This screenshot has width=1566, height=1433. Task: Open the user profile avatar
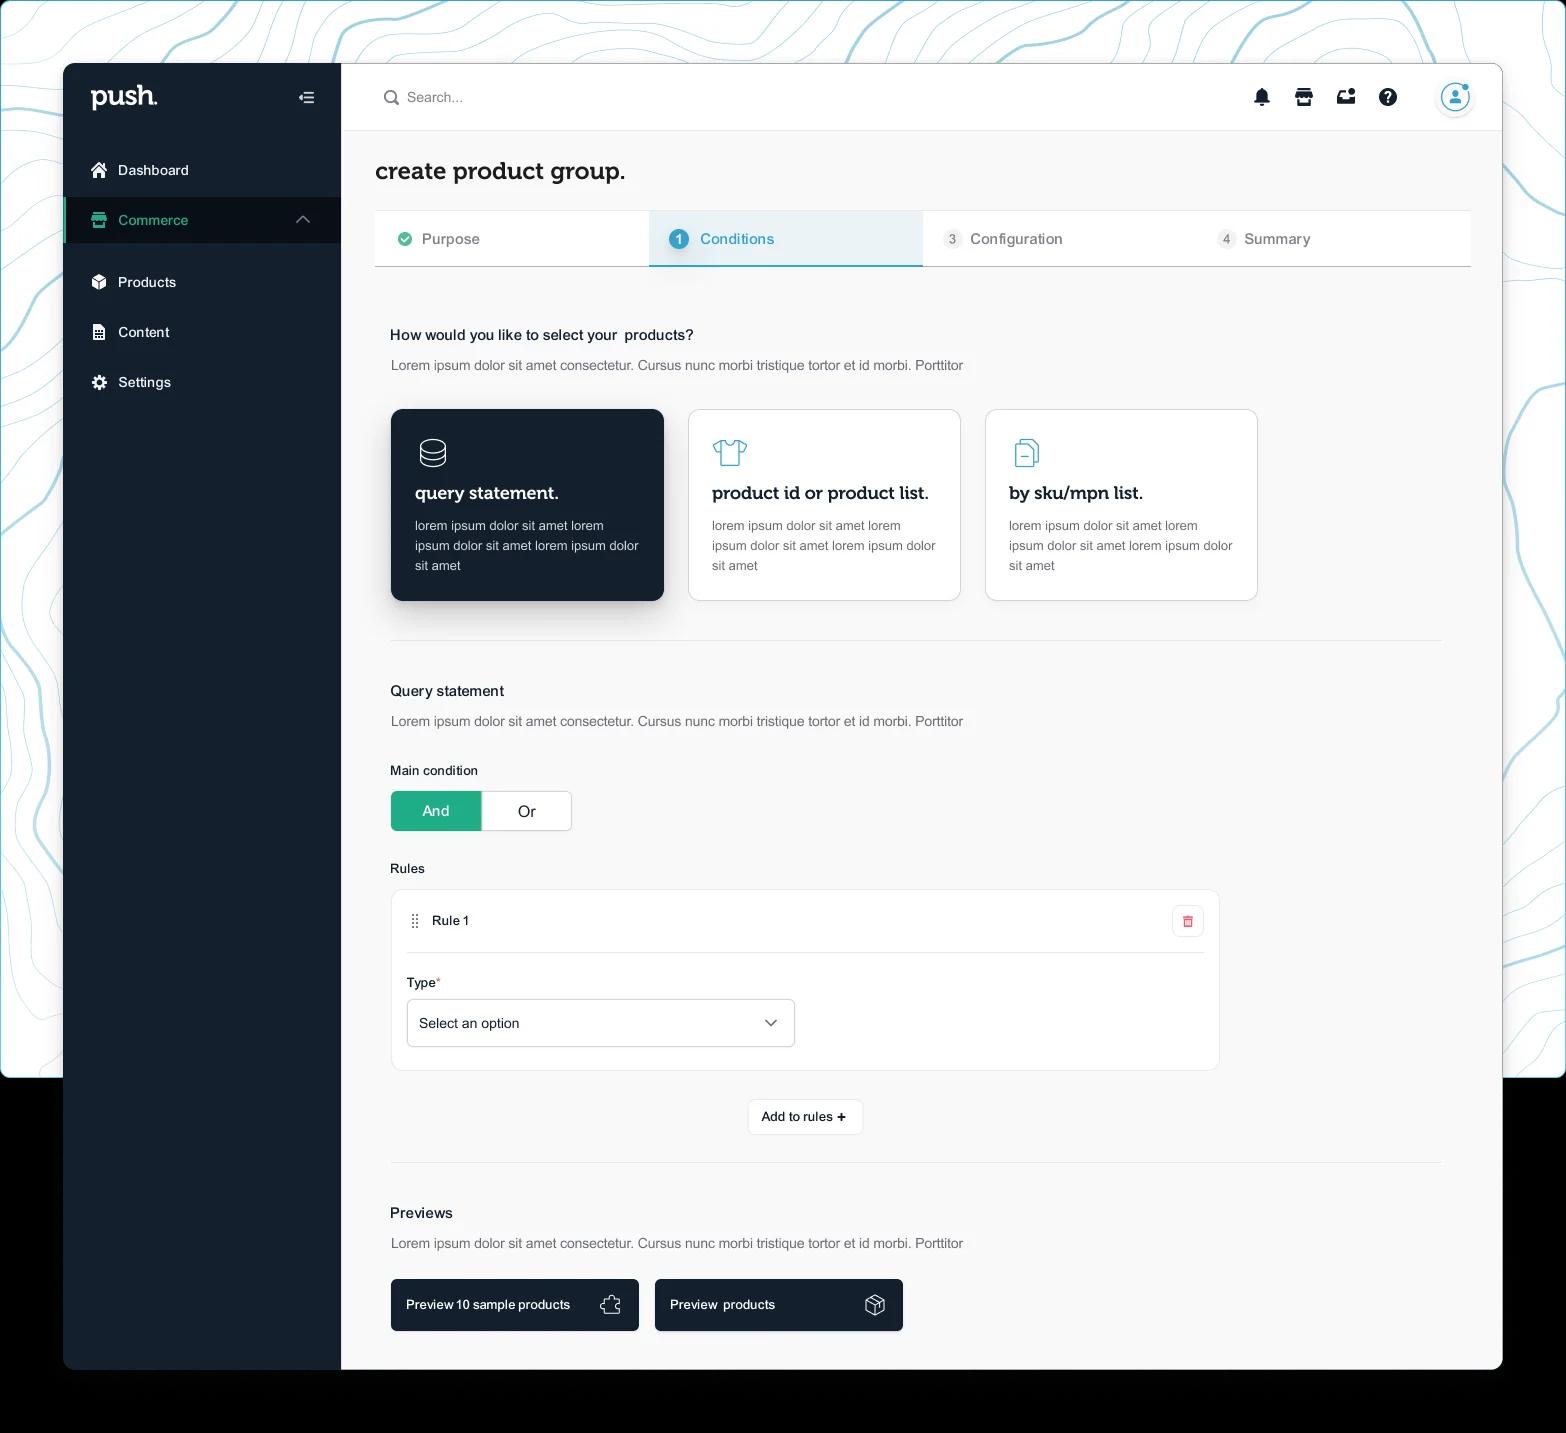(1455, 97)
